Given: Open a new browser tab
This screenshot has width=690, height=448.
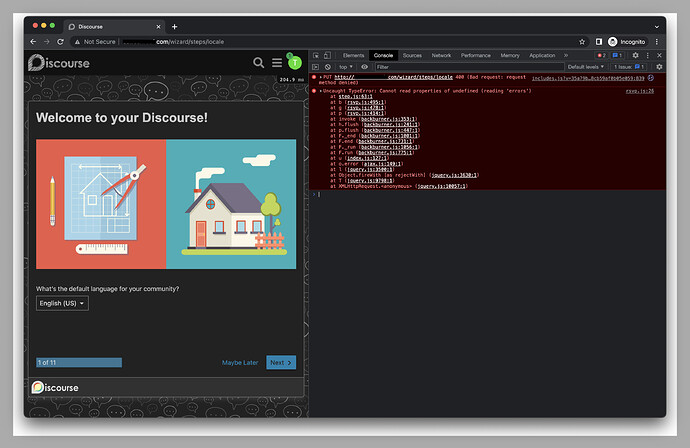Looking at the screenshot, I should pyautogui.click(x=174, y=27).
